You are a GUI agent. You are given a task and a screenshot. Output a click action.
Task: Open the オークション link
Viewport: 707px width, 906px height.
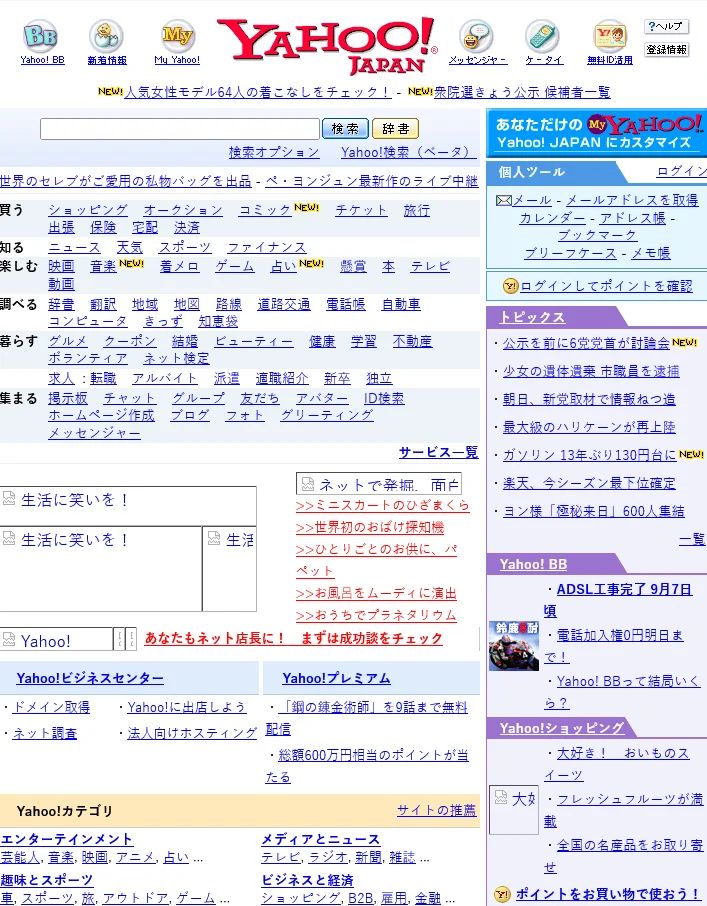coord(183,210)
